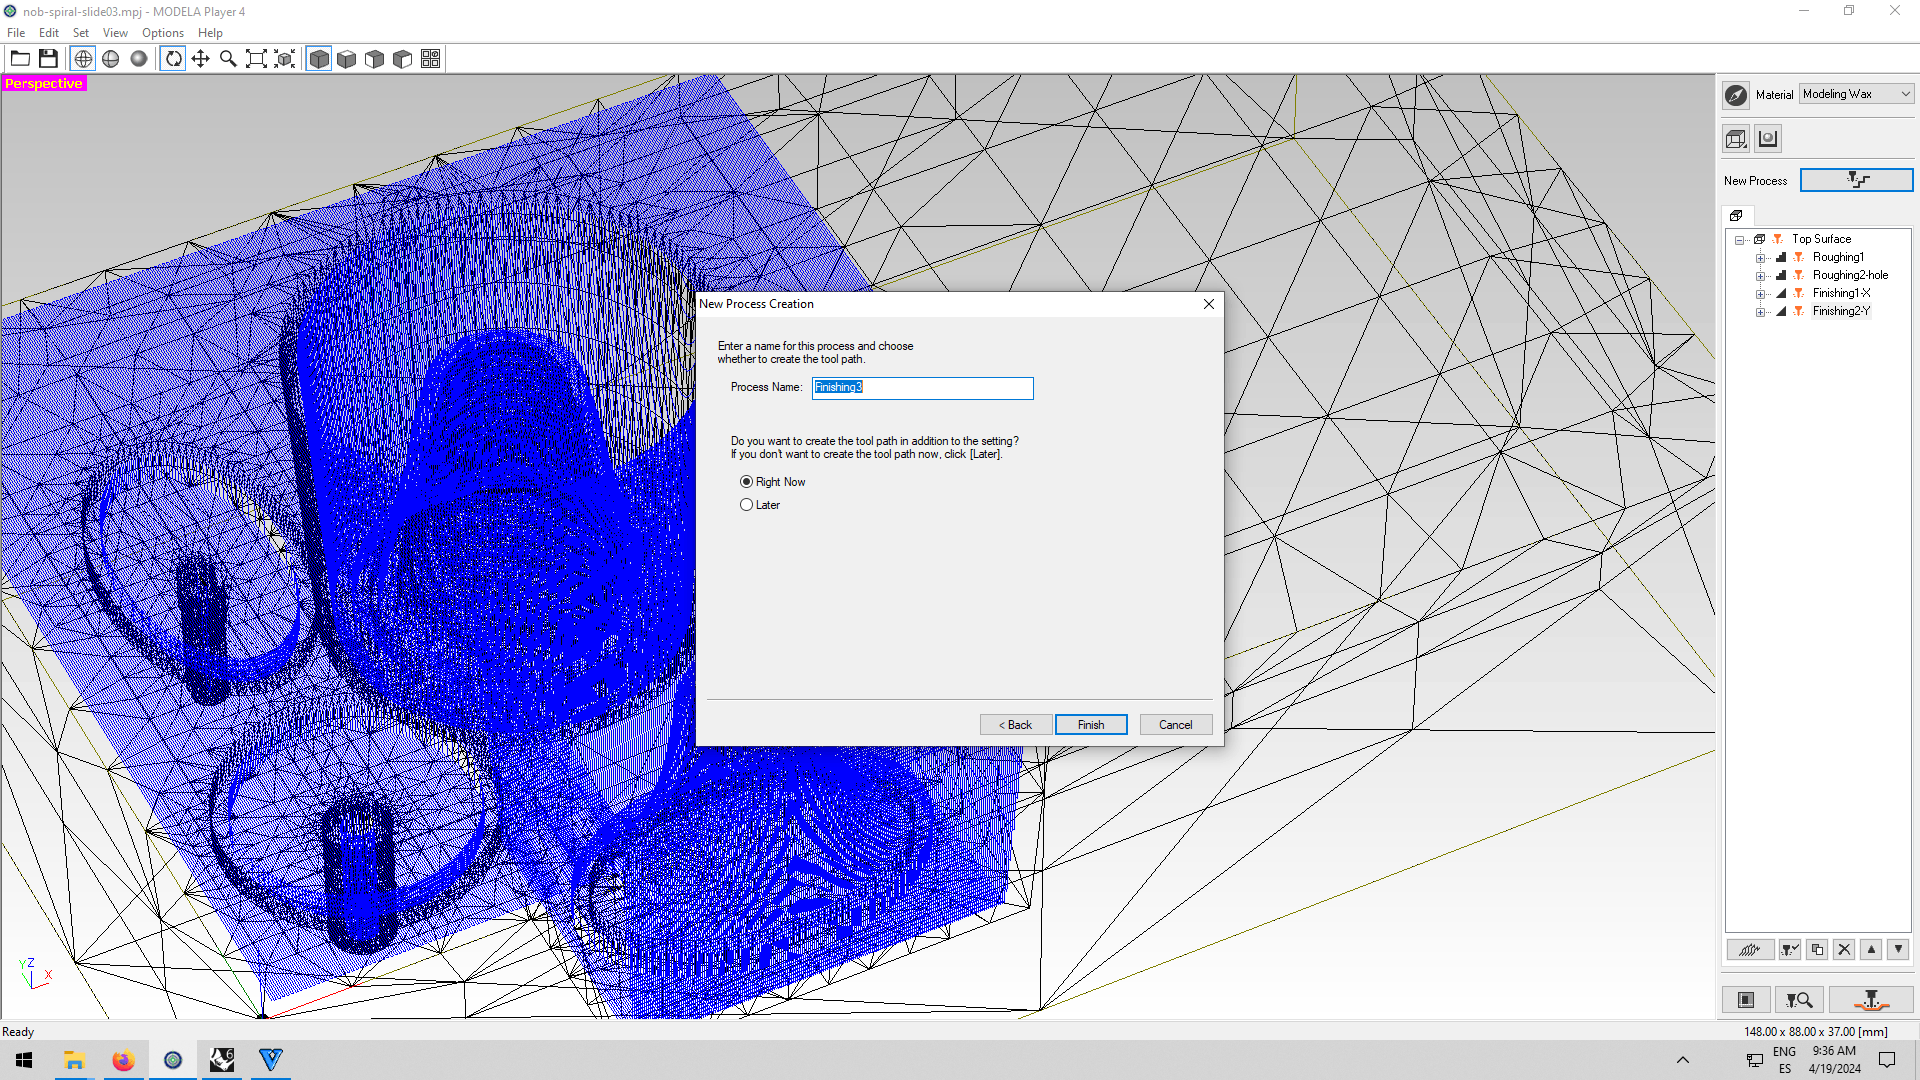Select the Right Now radio button
This screenshot has height=1080, width=1920.
(746, 482)
